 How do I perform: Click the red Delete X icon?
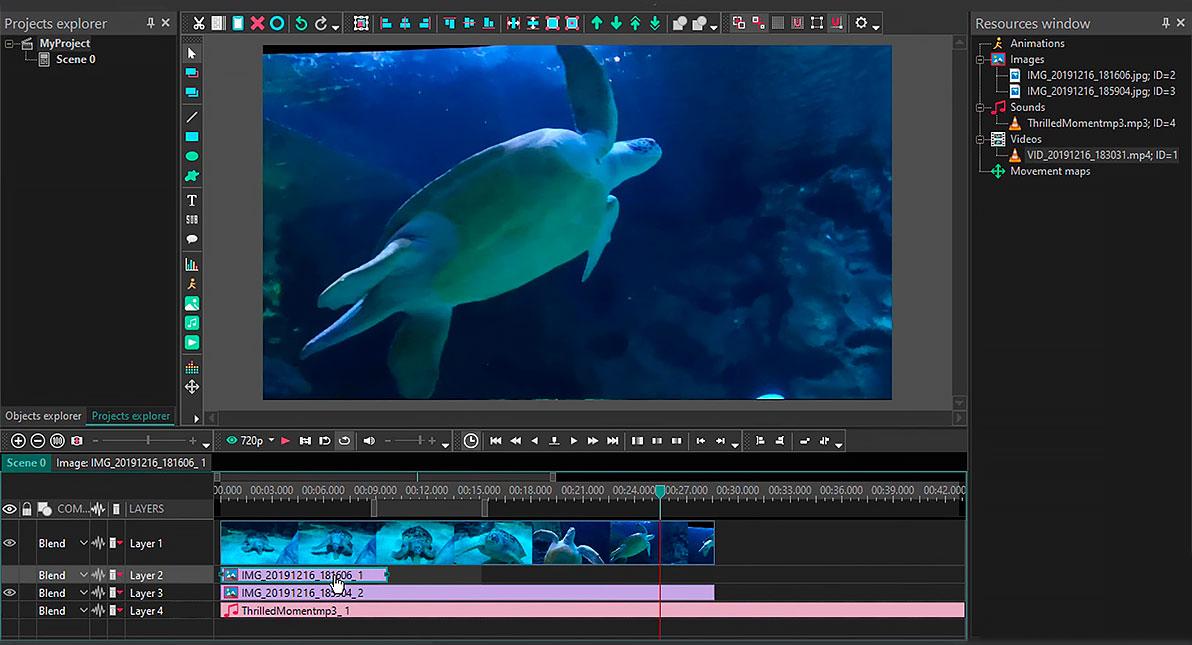pos(257,23)
